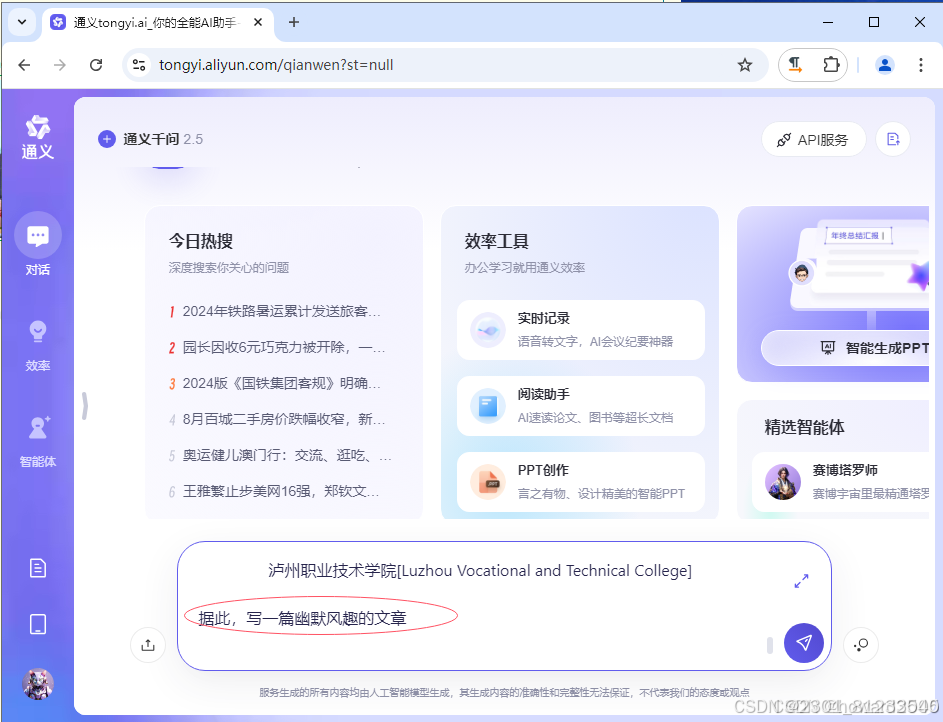
Task: Open the 智能体 agents section
Action: pyautogui.click(x=37, y=442)
